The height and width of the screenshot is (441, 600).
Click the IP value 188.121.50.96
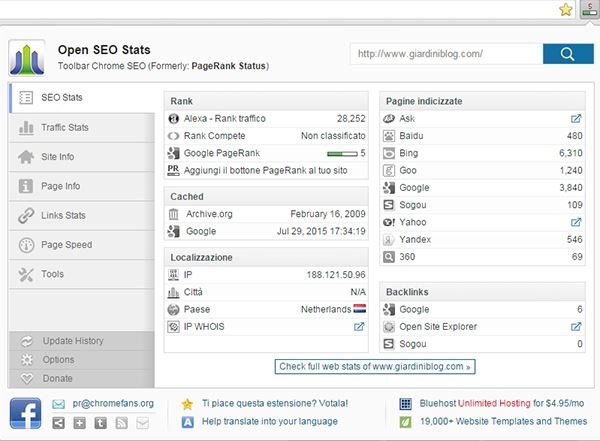pyautogui.click(x=336, y=275)
